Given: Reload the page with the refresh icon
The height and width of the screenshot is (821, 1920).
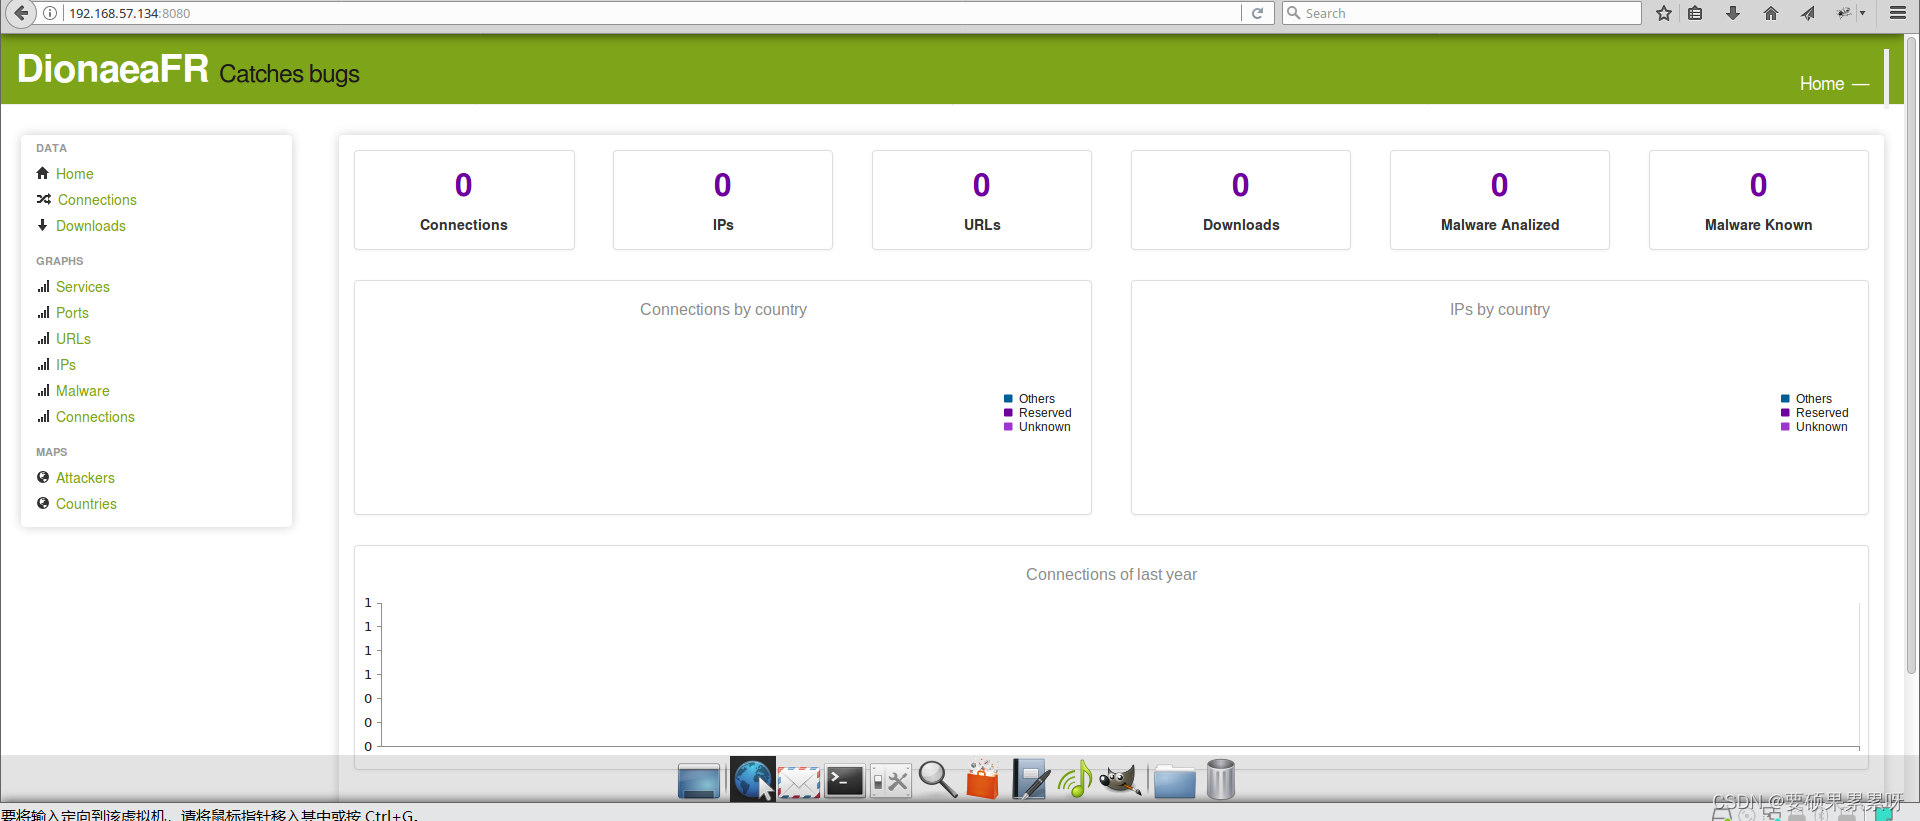Looking at the screenshot, I should coord(1257,13).
